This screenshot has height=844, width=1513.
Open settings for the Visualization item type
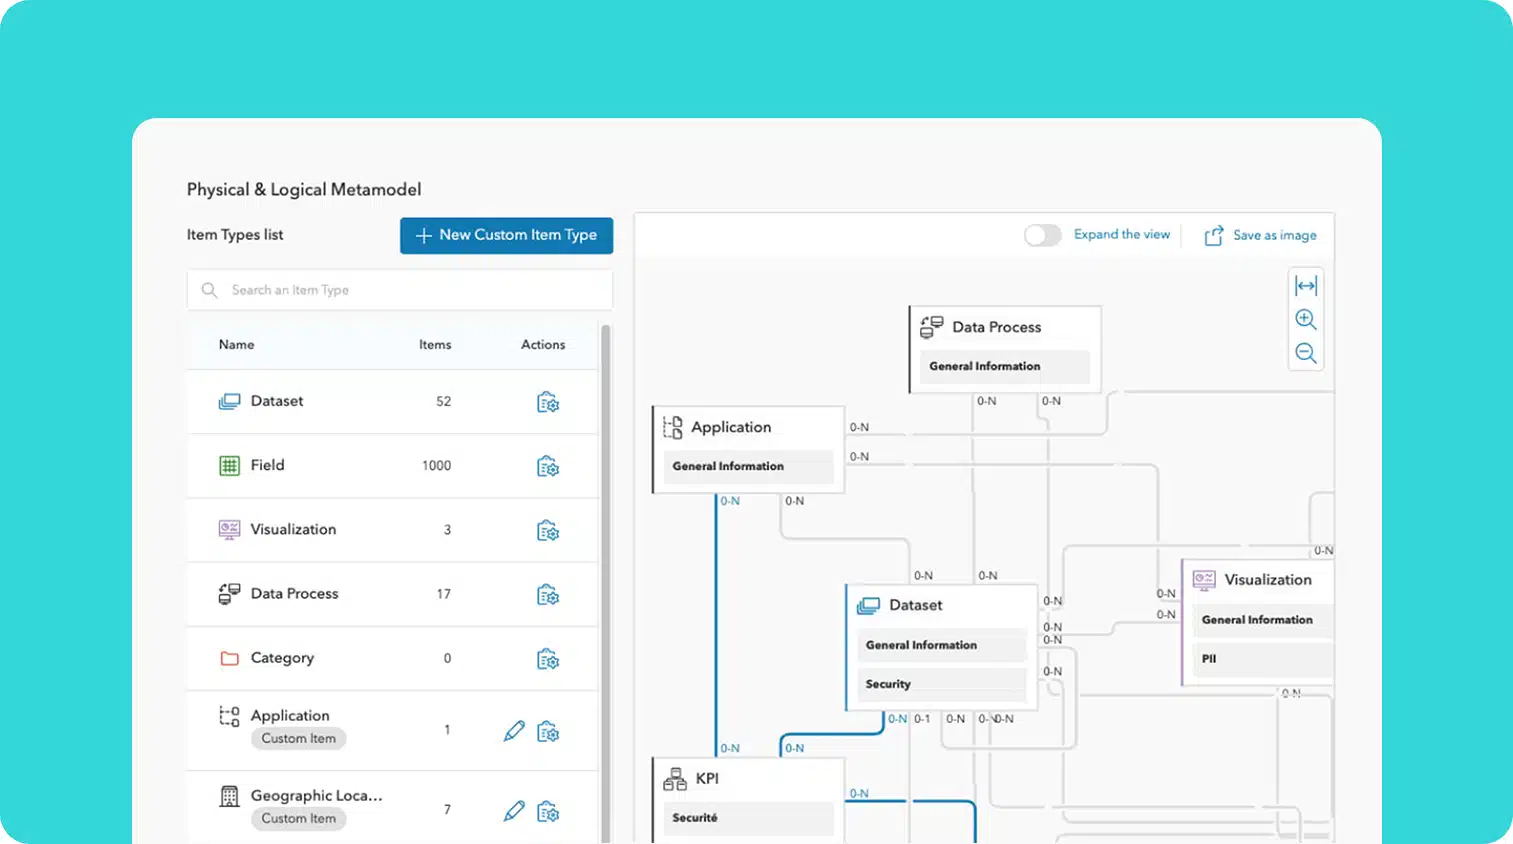[548, 530]
